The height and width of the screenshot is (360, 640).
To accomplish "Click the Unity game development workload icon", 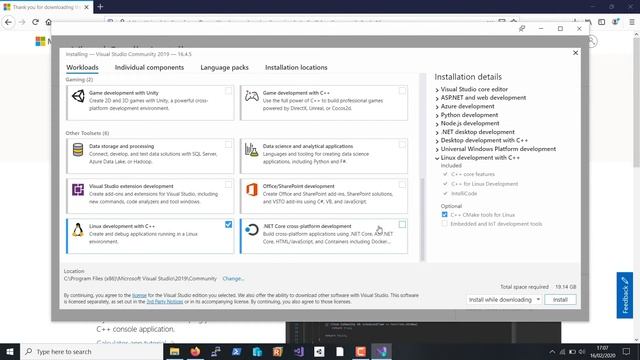I will 78,96.
